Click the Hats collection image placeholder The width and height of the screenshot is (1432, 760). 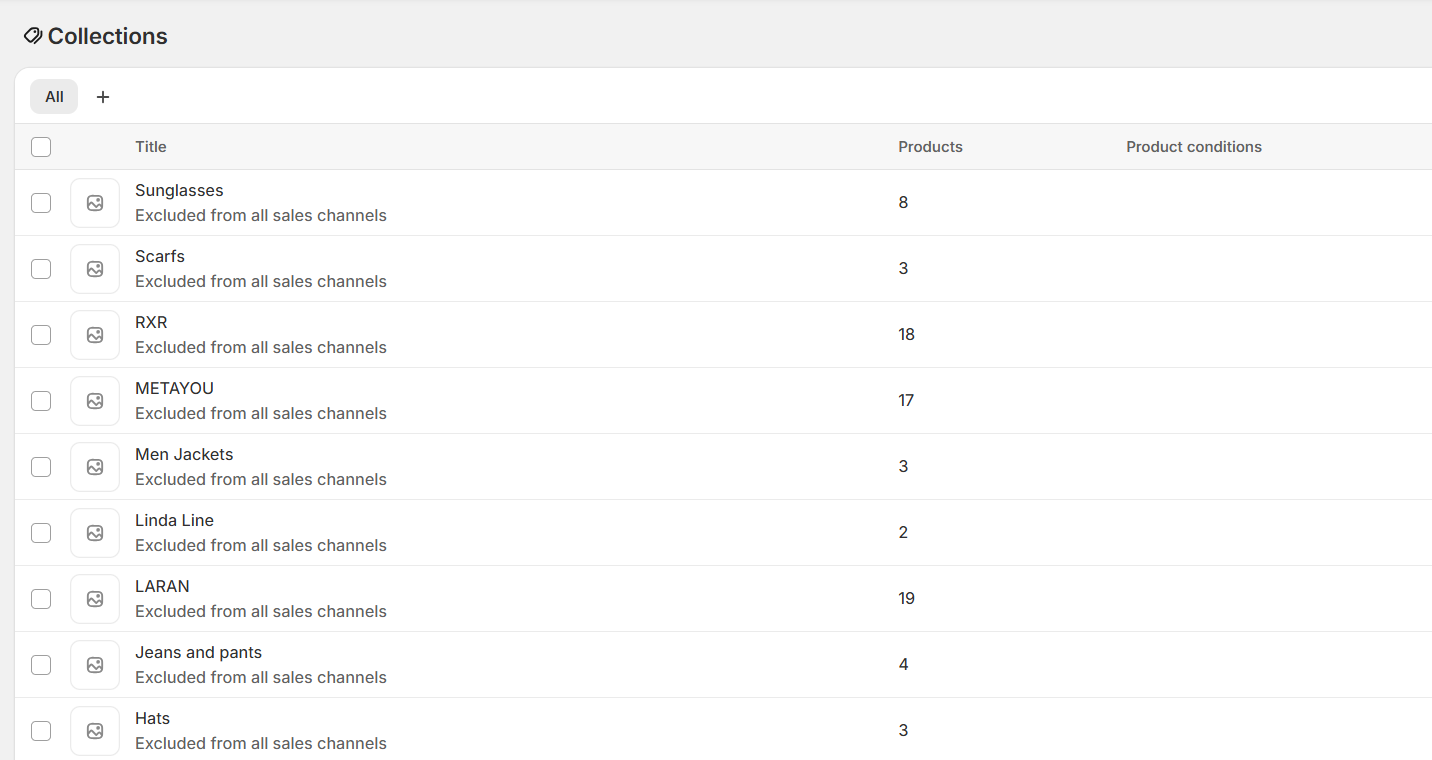[95, 731]
